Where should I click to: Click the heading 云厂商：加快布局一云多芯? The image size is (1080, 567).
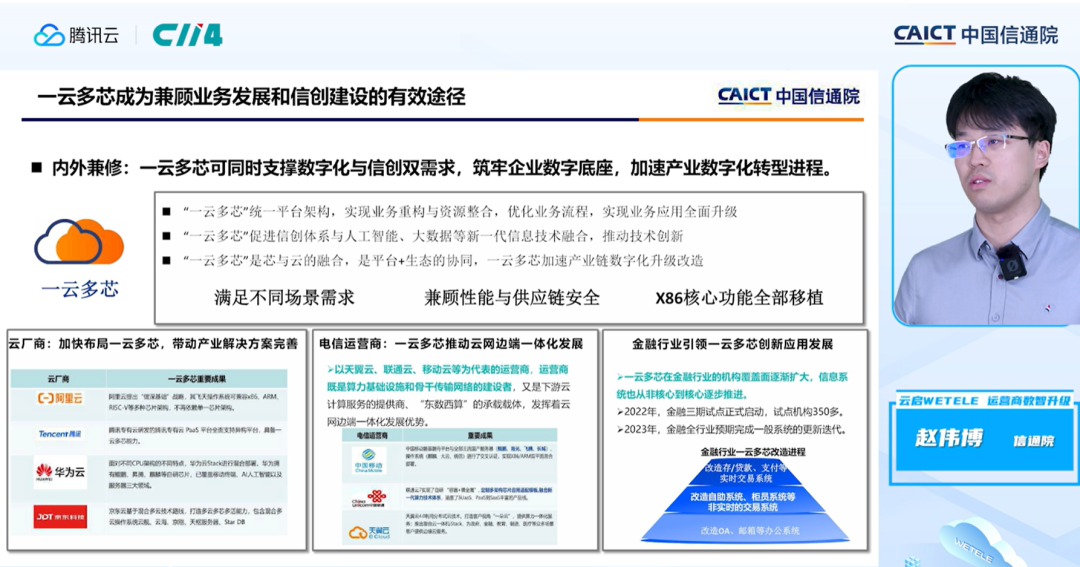[x=153, y=343]
